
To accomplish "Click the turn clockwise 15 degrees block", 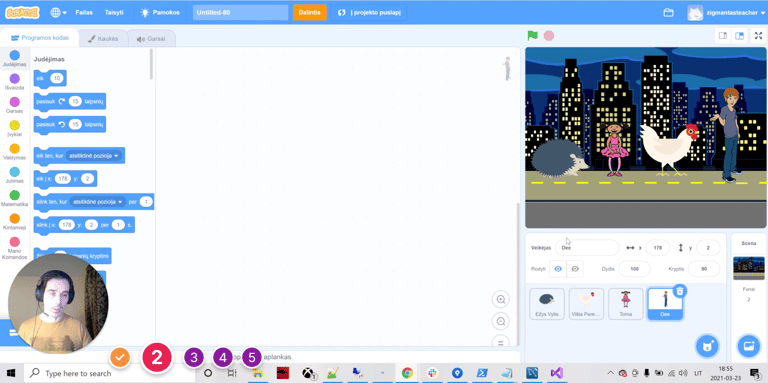I will [x=47, y=101].
